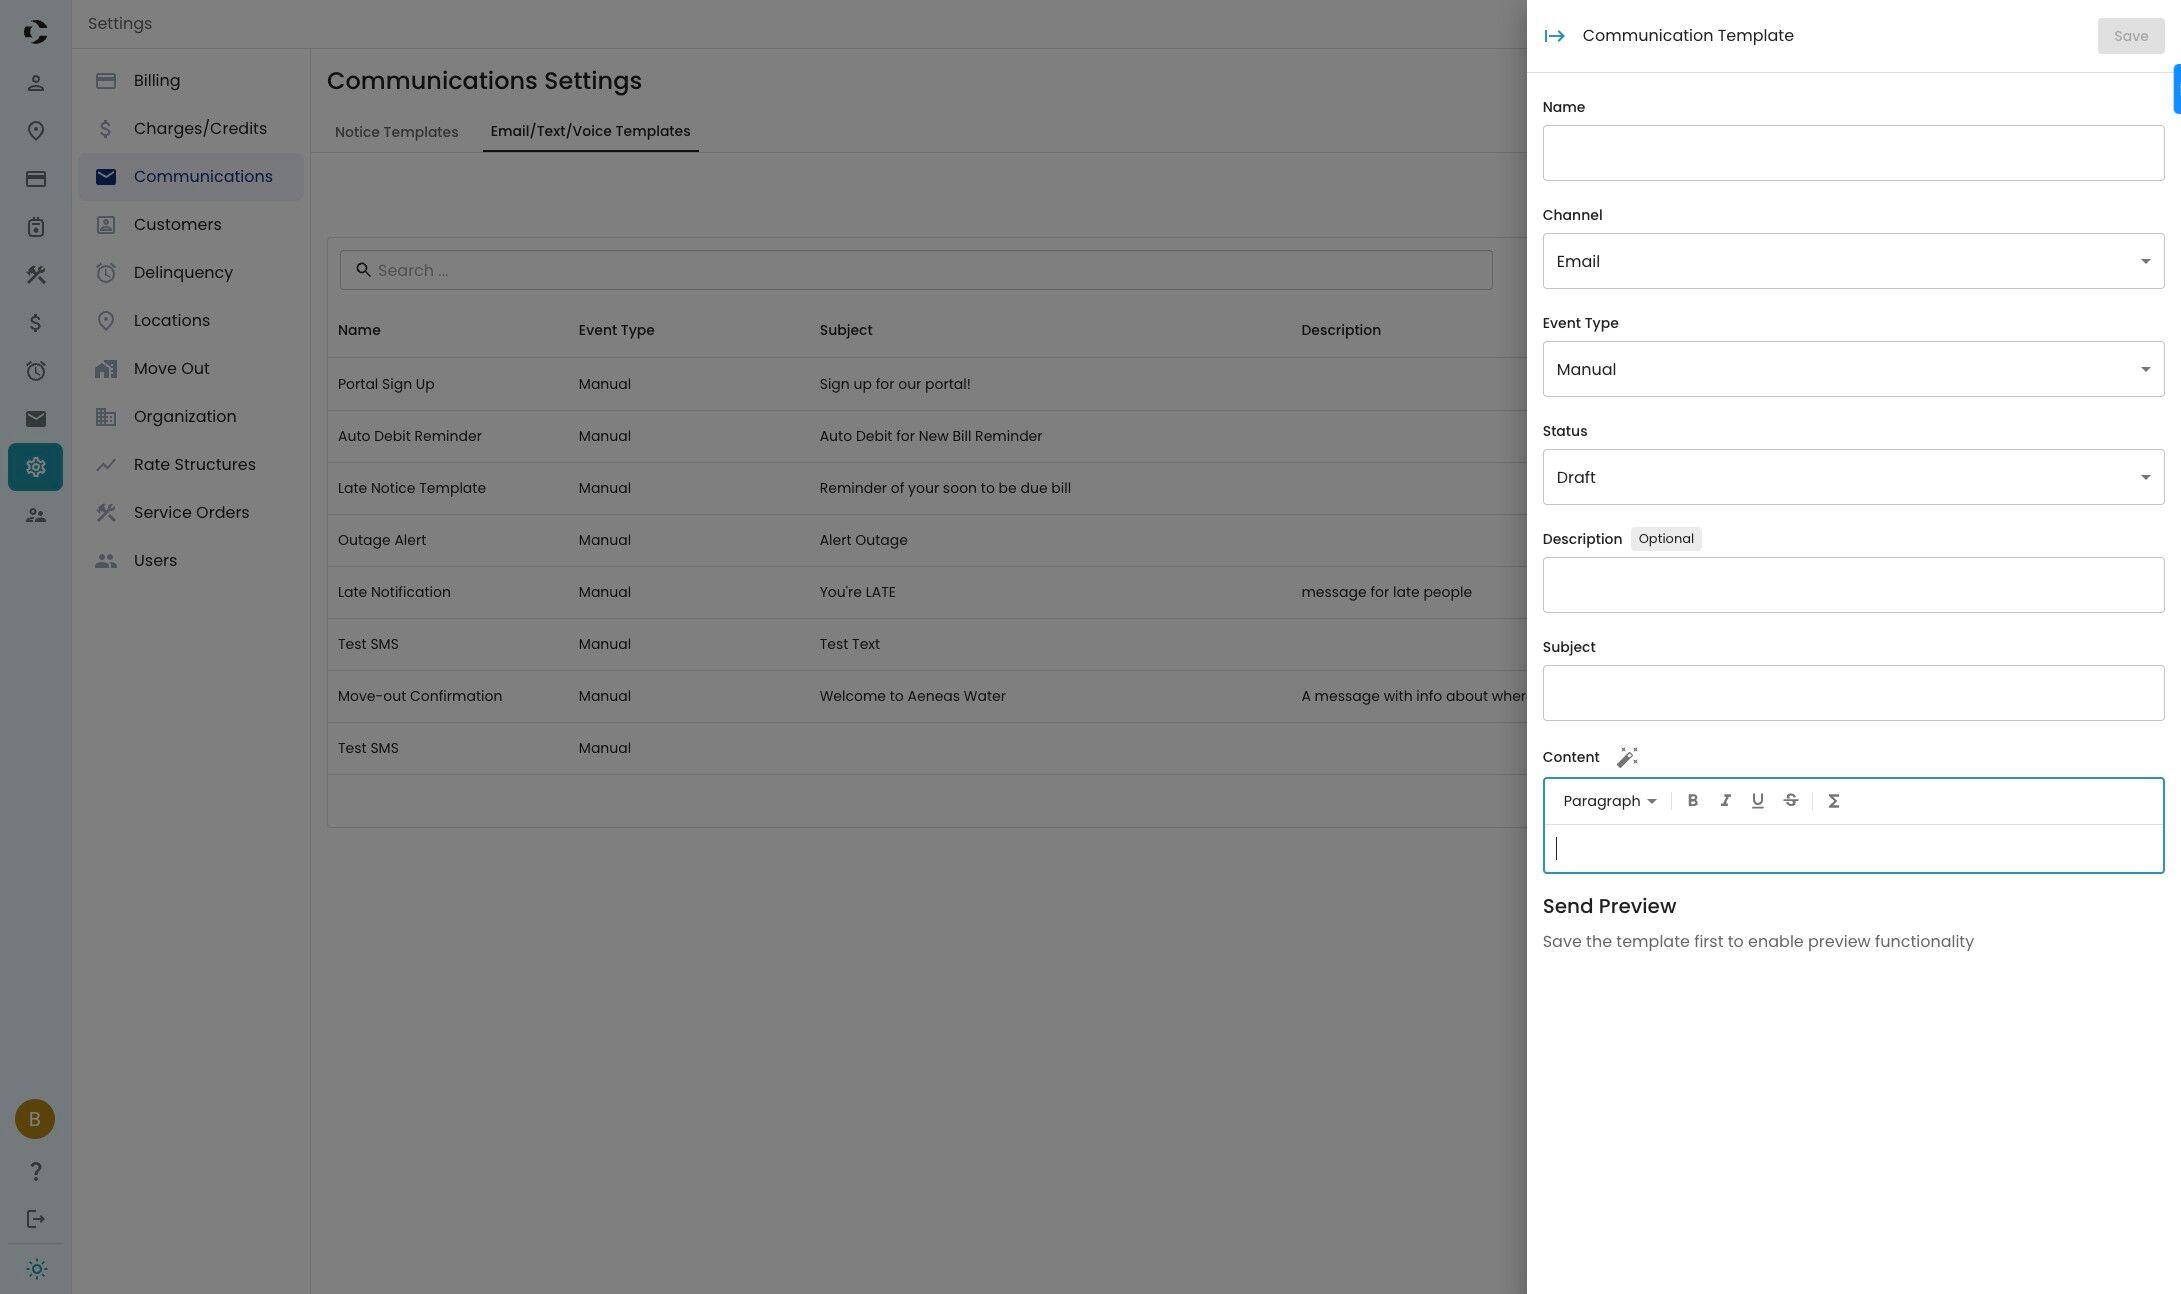Open the Paragraph style dropdown
The image size is (2181, 1294).
pos(1609,801)
